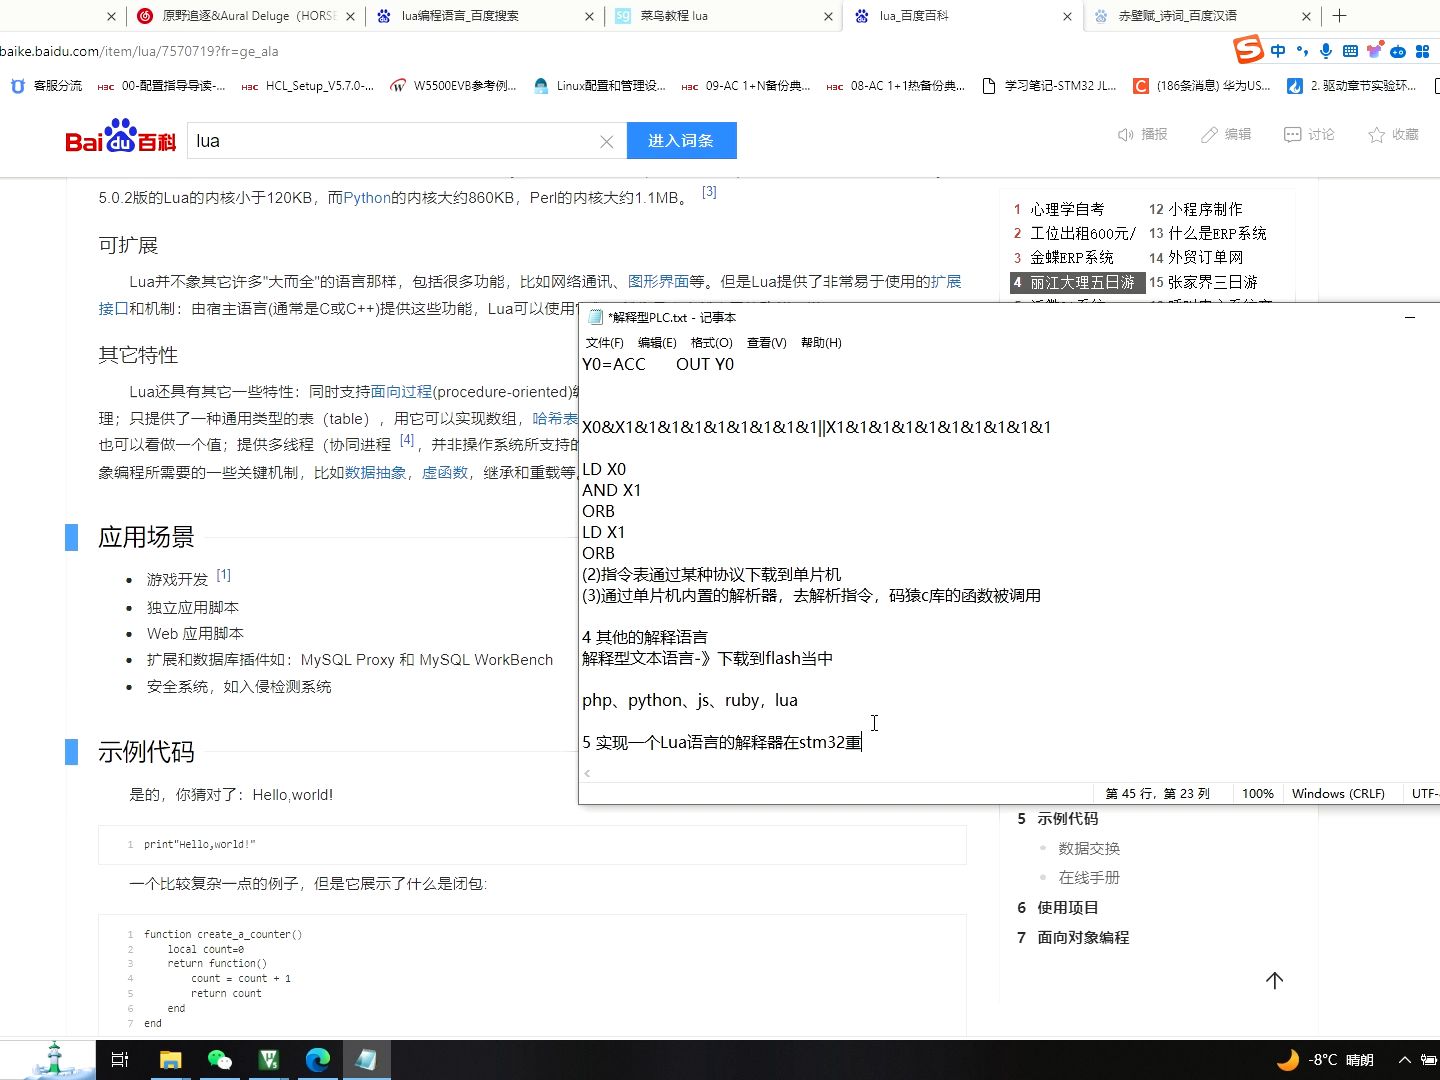Open the Sogou soft keyboard

[1350, 51]
